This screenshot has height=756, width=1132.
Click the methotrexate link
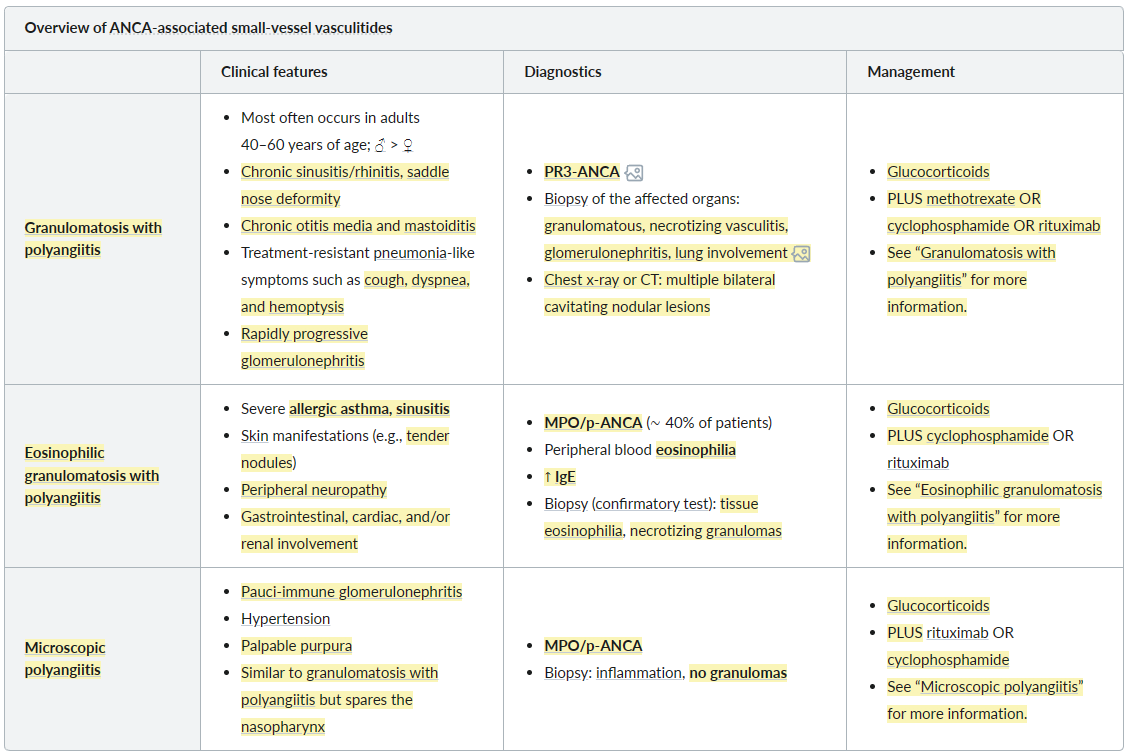(970, 199)
